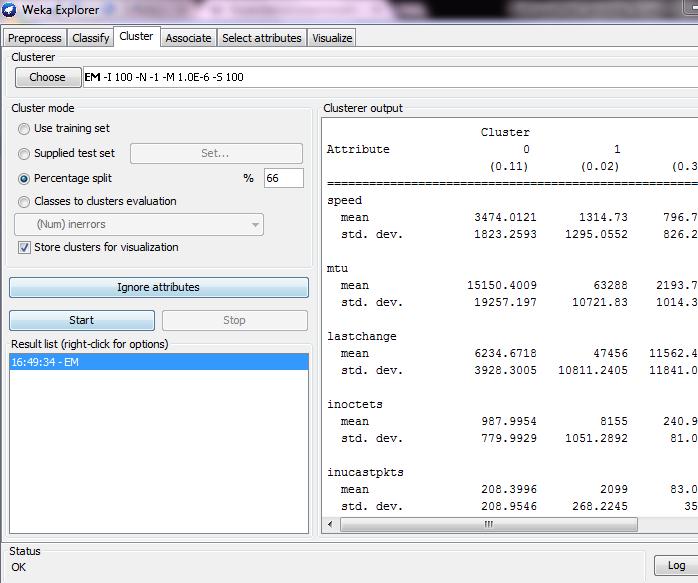Click the speed std. dev. value 1295.0552
The image size is (698, 583).
click(597, 235)
